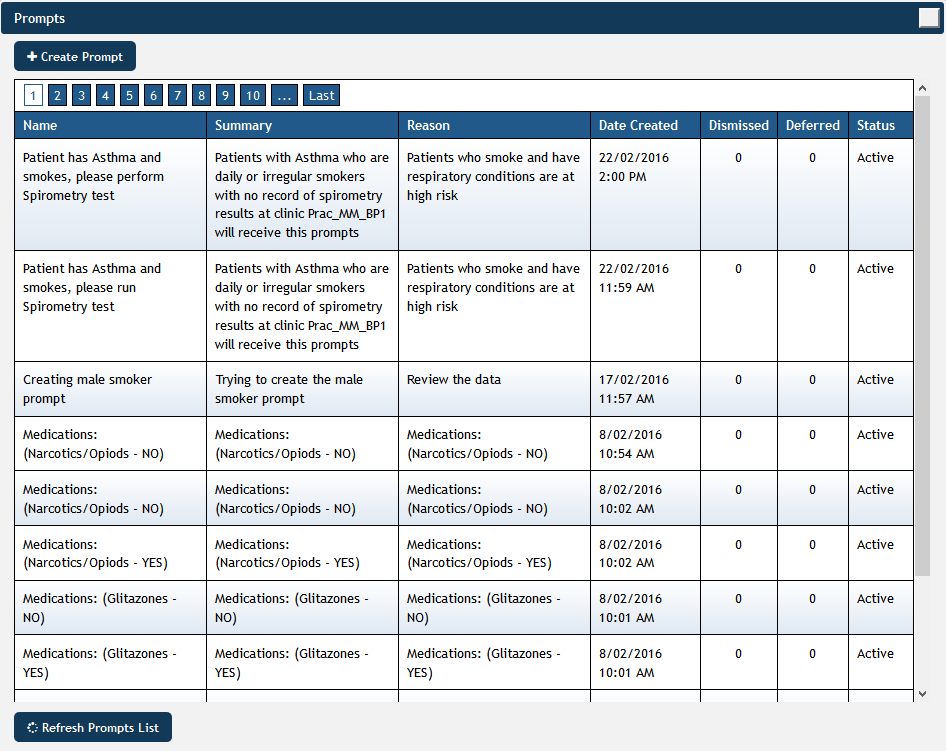Screen dimensions: 946x751
Task: Click Reason cell 'Medications: (Narcotics/Opiods - YES)'
Action: pos(494,553)
